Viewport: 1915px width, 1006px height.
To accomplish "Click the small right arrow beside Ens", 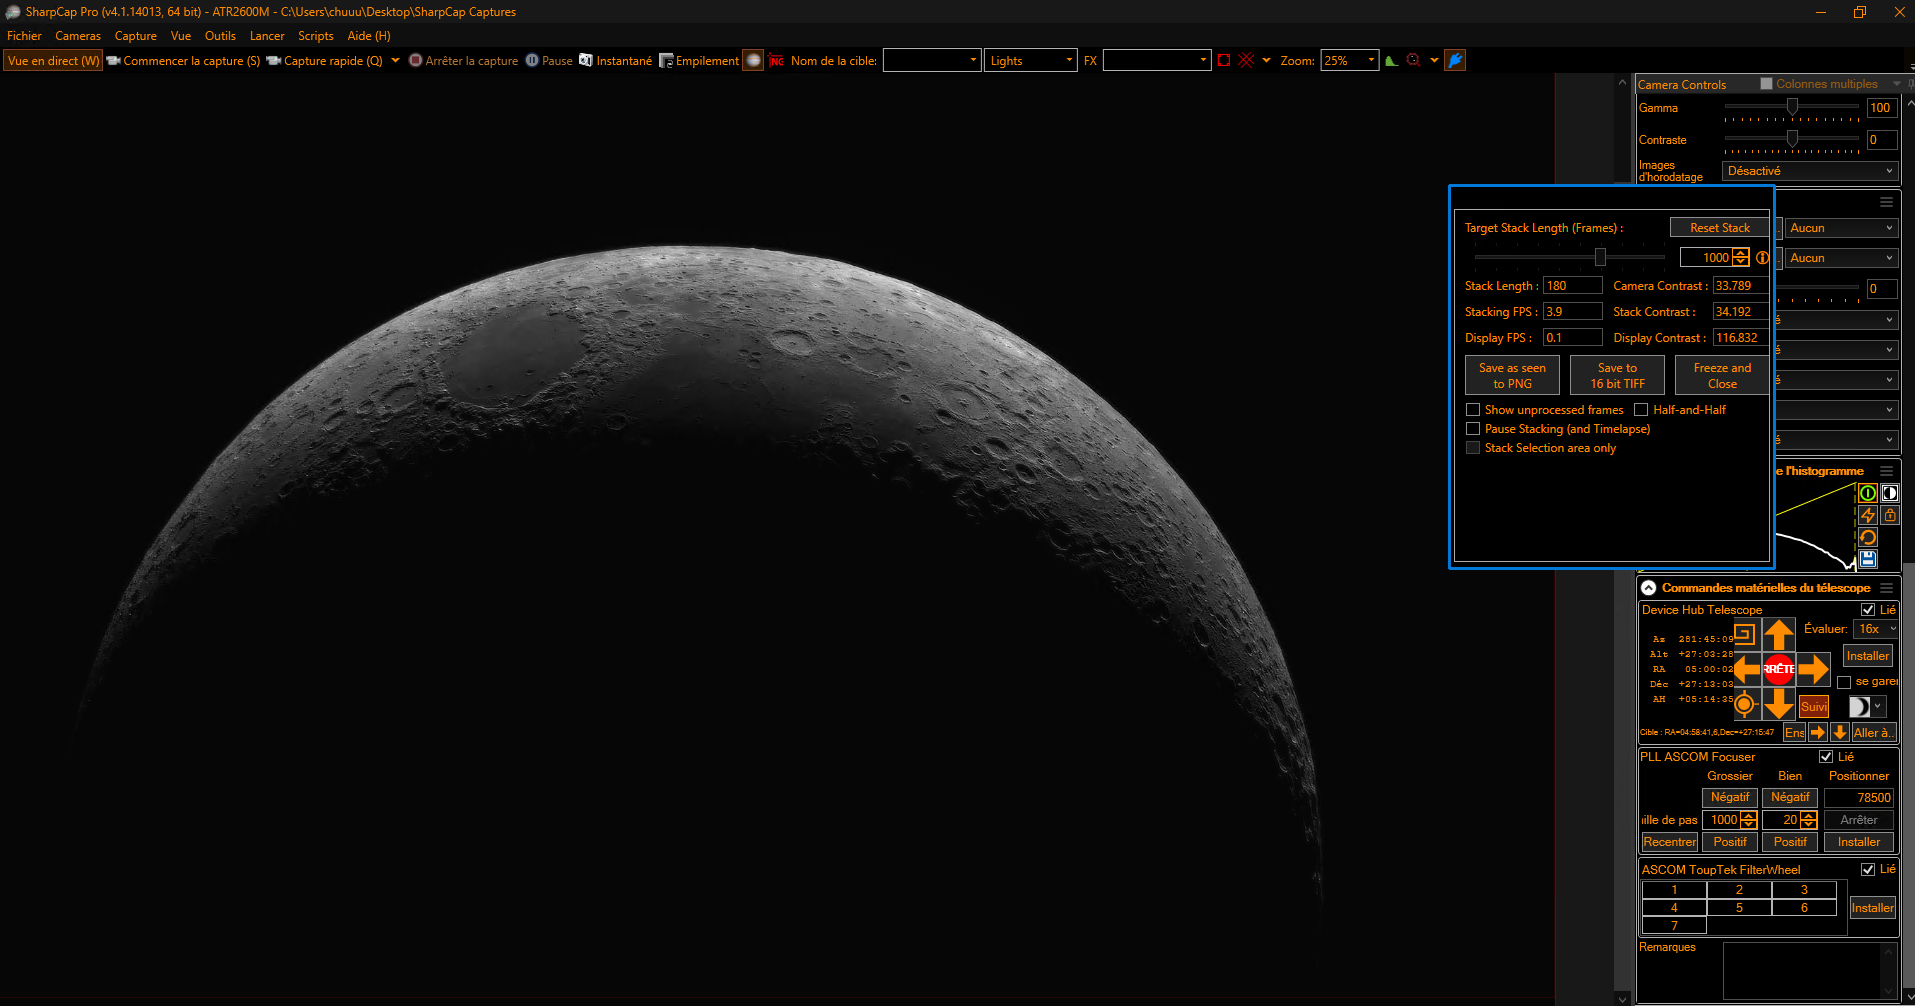I will (x=1818, y=732).
